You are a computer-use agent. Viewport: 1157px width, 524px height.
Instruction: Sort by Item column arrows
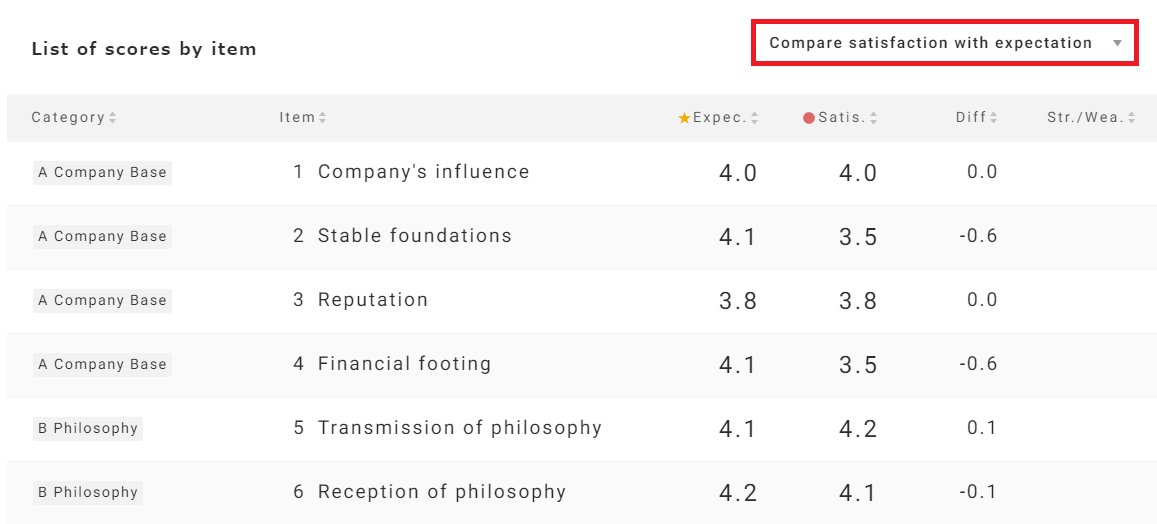323,118
